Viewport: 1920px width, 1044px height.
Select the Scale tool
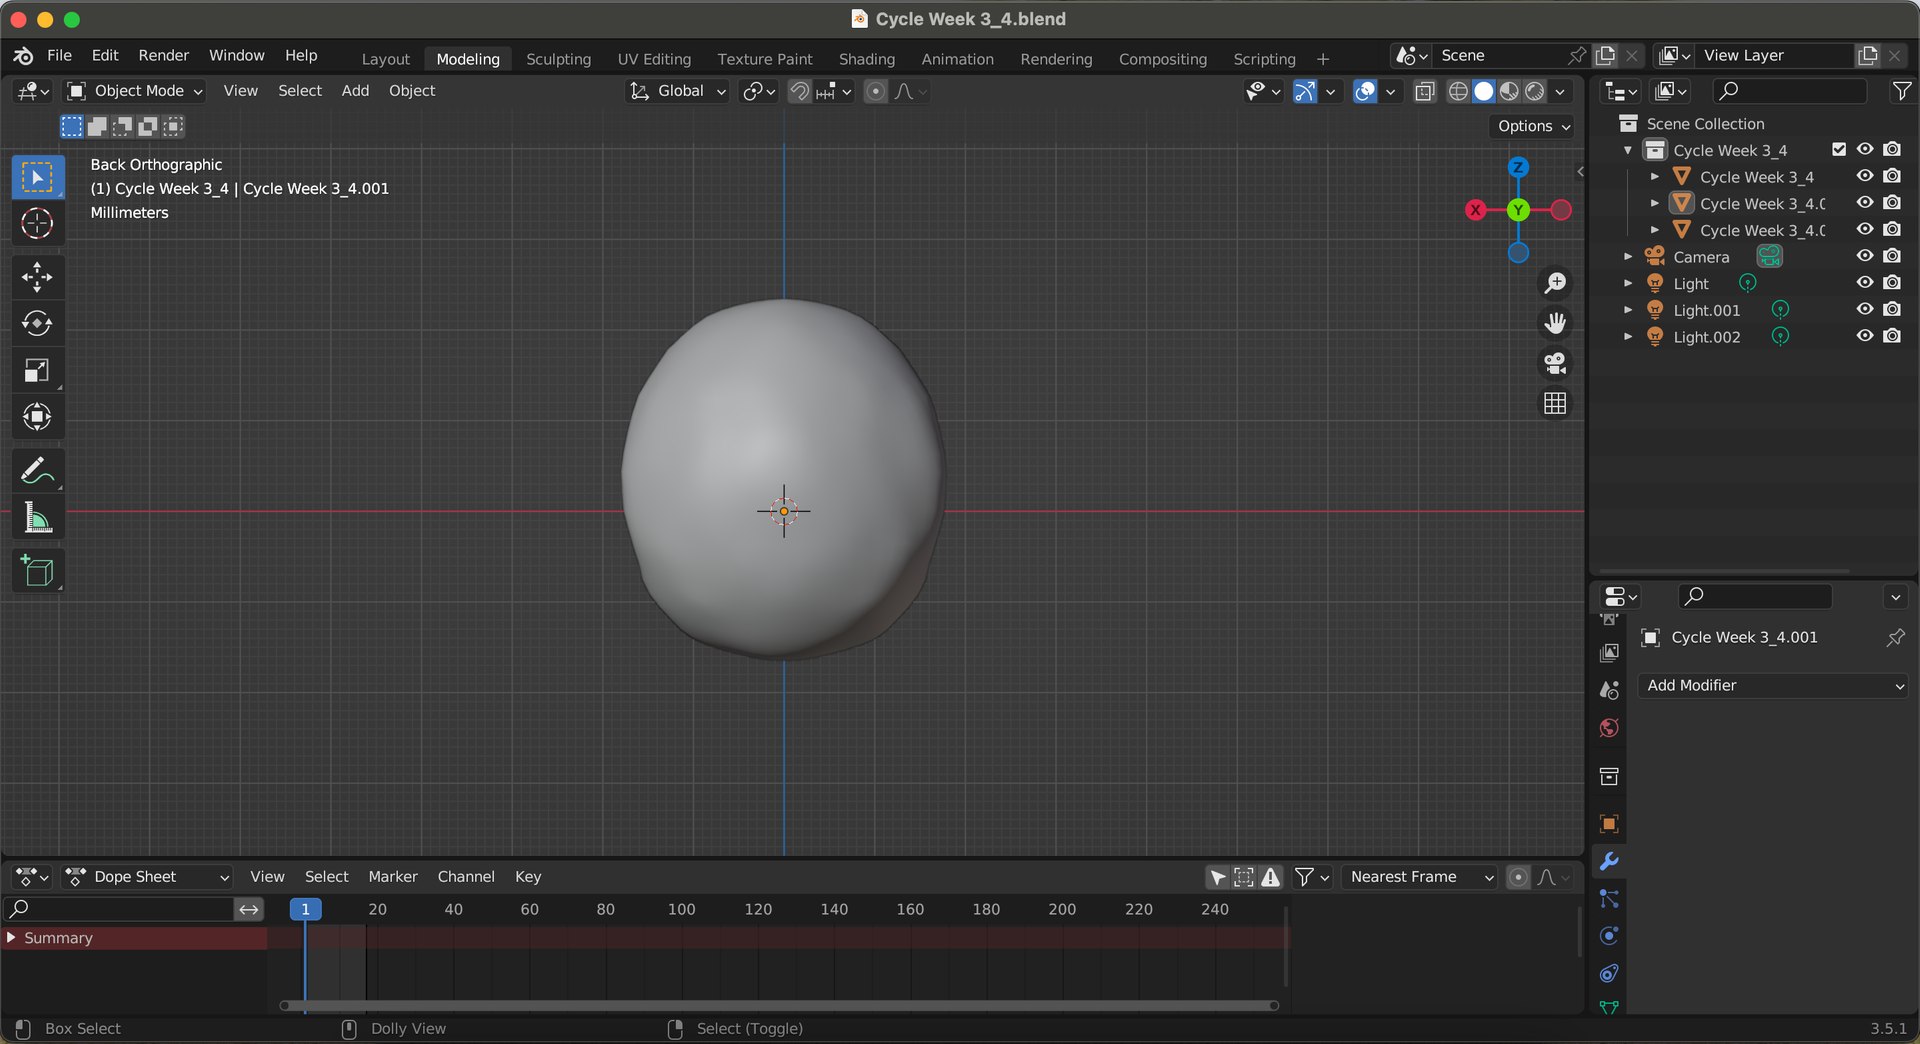pyautogui.click(x=37, y=371)
